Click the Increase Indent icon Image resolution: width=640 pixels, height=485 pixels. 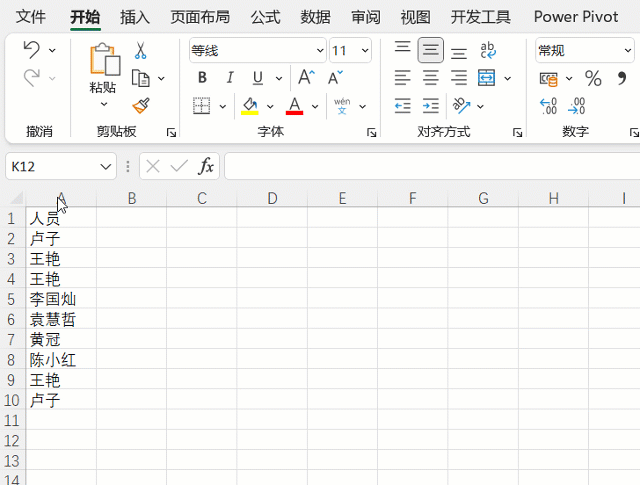(431, 105)
